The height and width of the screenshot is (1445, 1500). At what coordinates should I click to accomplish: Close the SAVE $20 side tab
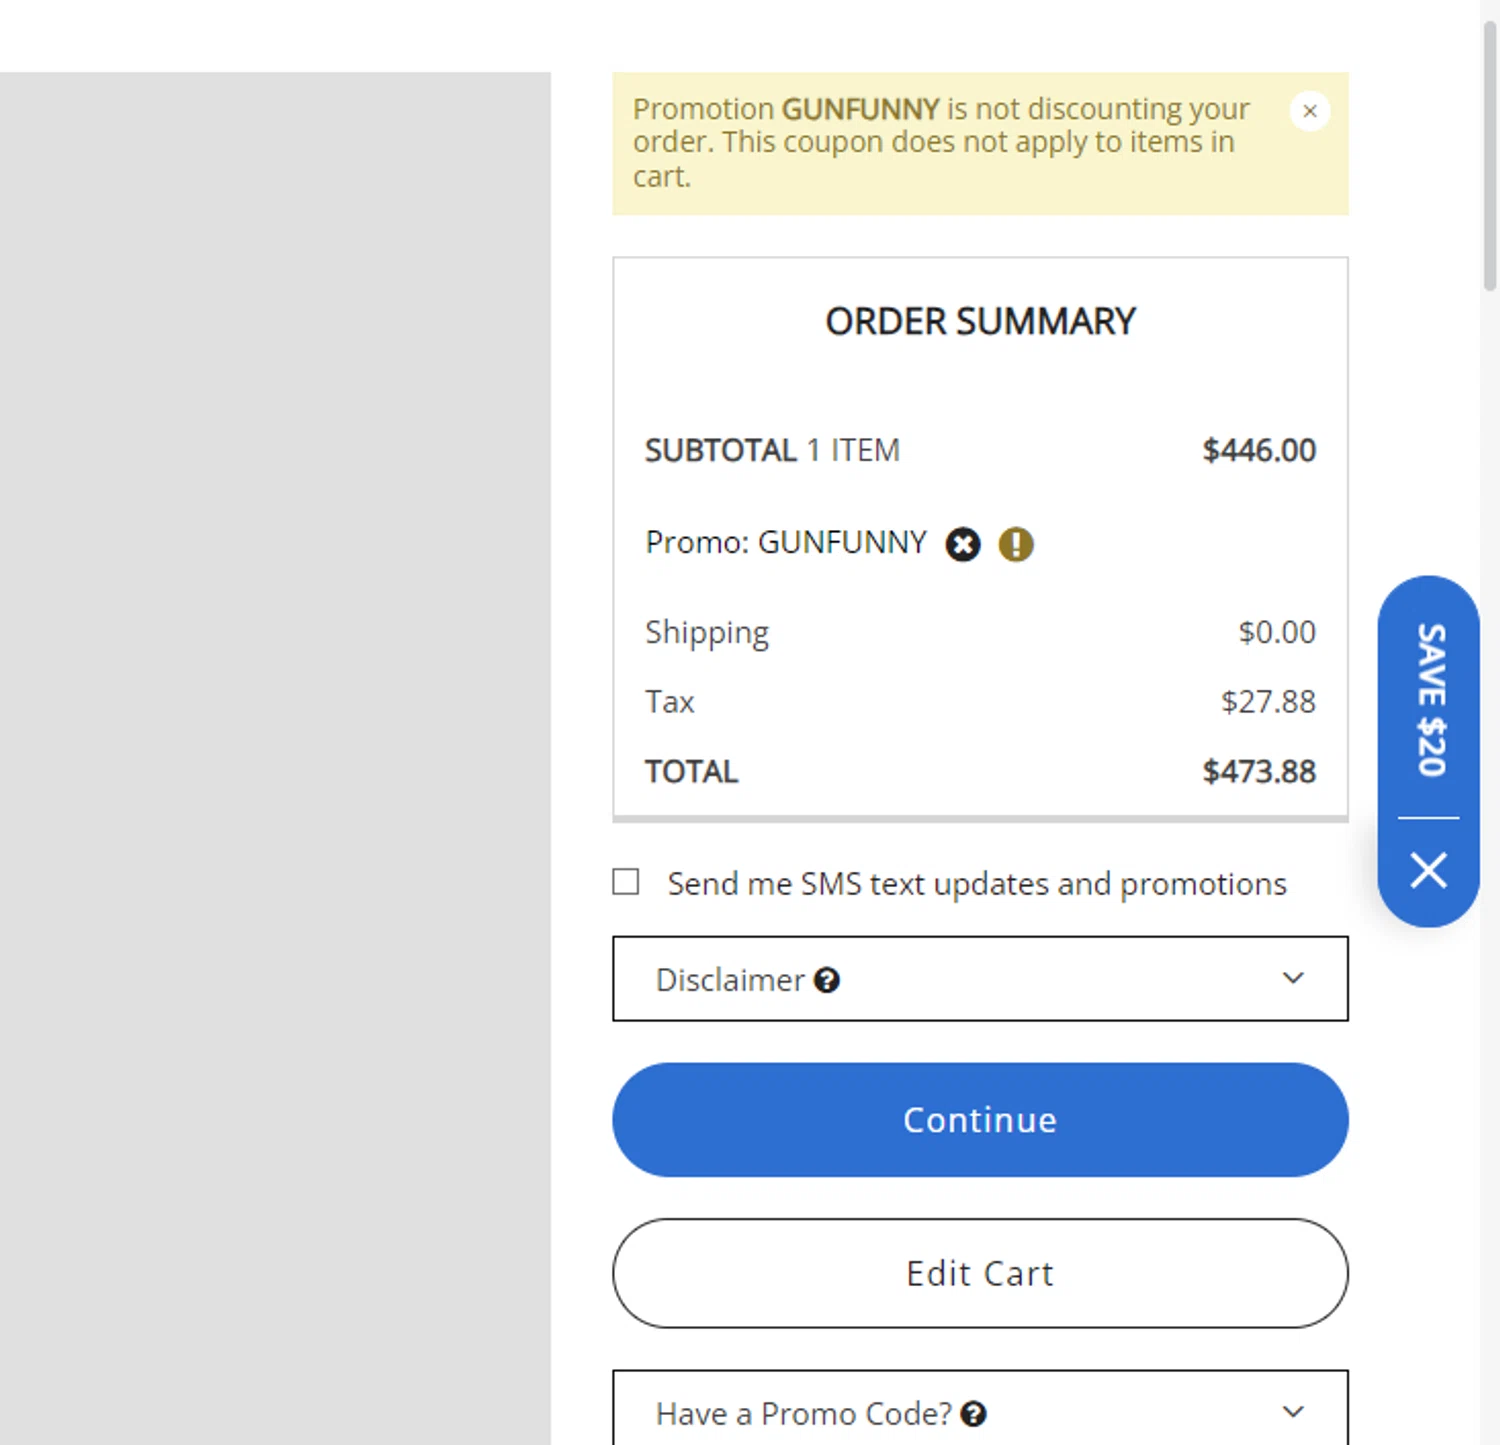[x=1428, y=870]
